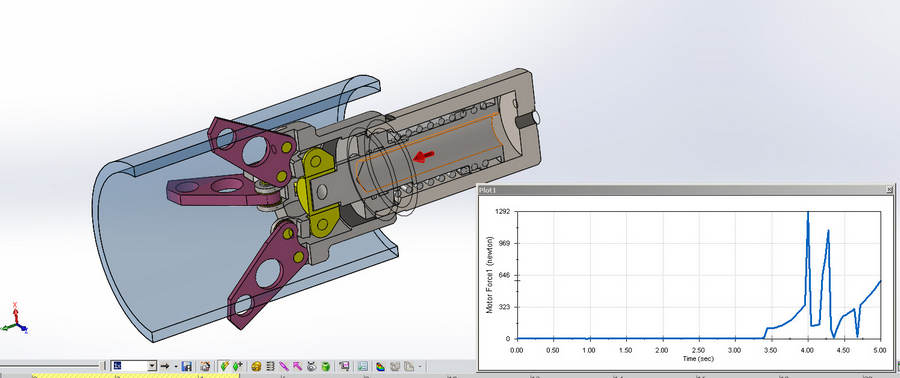Add a motor using the orange motor icon

[x=257, y=366]
